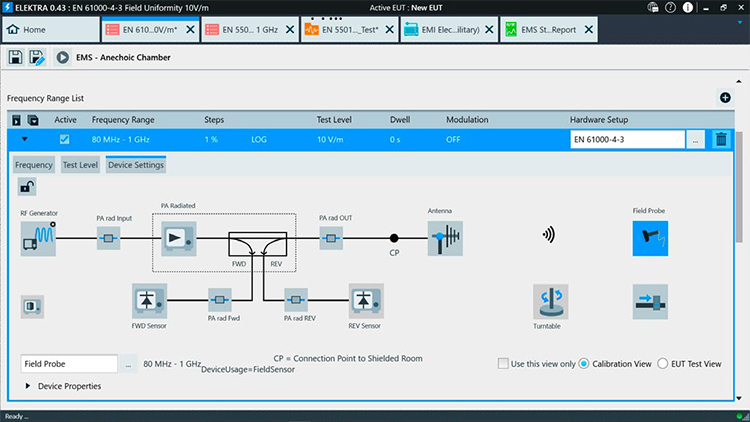The image size is (750, 422).
Task: Select the Turntable icon
Action: pyautogui.click(x=550, y=300)
